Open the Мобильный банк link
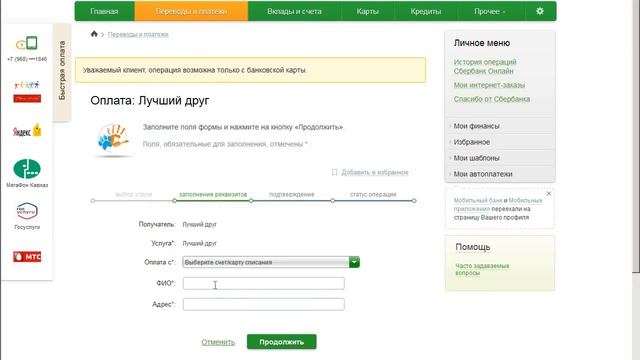Image resolution: width=640 pixels, height=360 pixels. click(478, 200)
